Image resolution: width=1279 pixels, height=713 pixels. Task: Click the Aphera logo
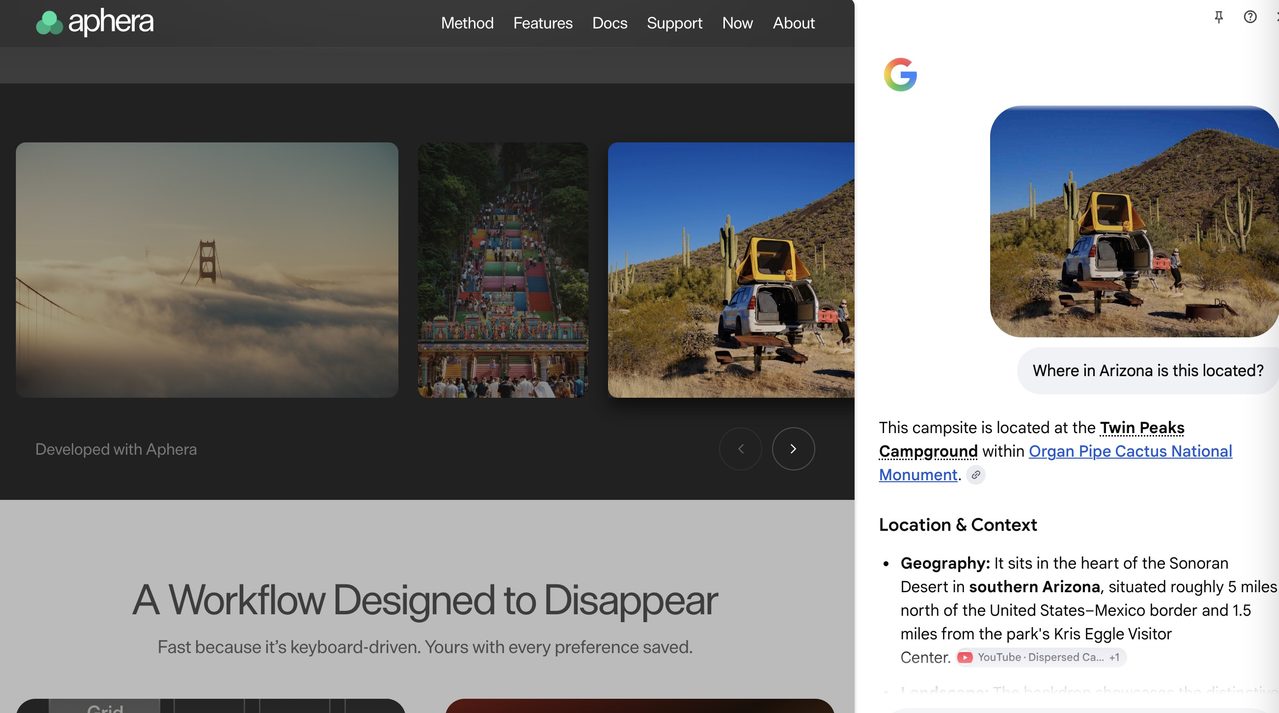click(x=95, y=22)
